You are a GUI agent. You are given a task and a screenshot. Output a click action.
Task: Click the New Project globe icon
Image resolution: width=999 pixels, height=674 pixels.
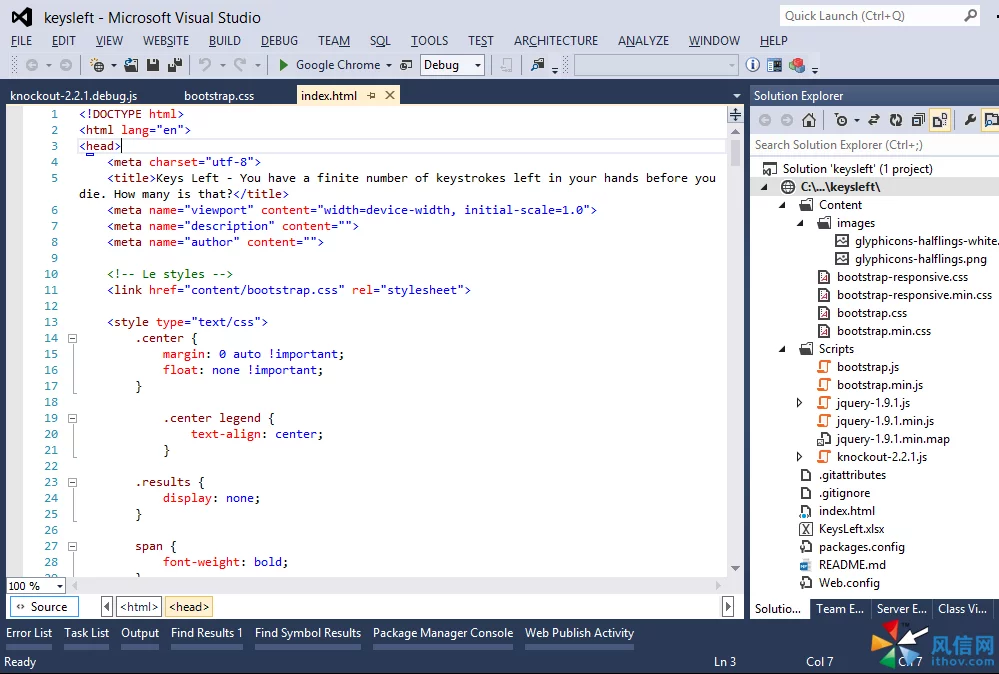pyautogui.click(x=97, y=65)
